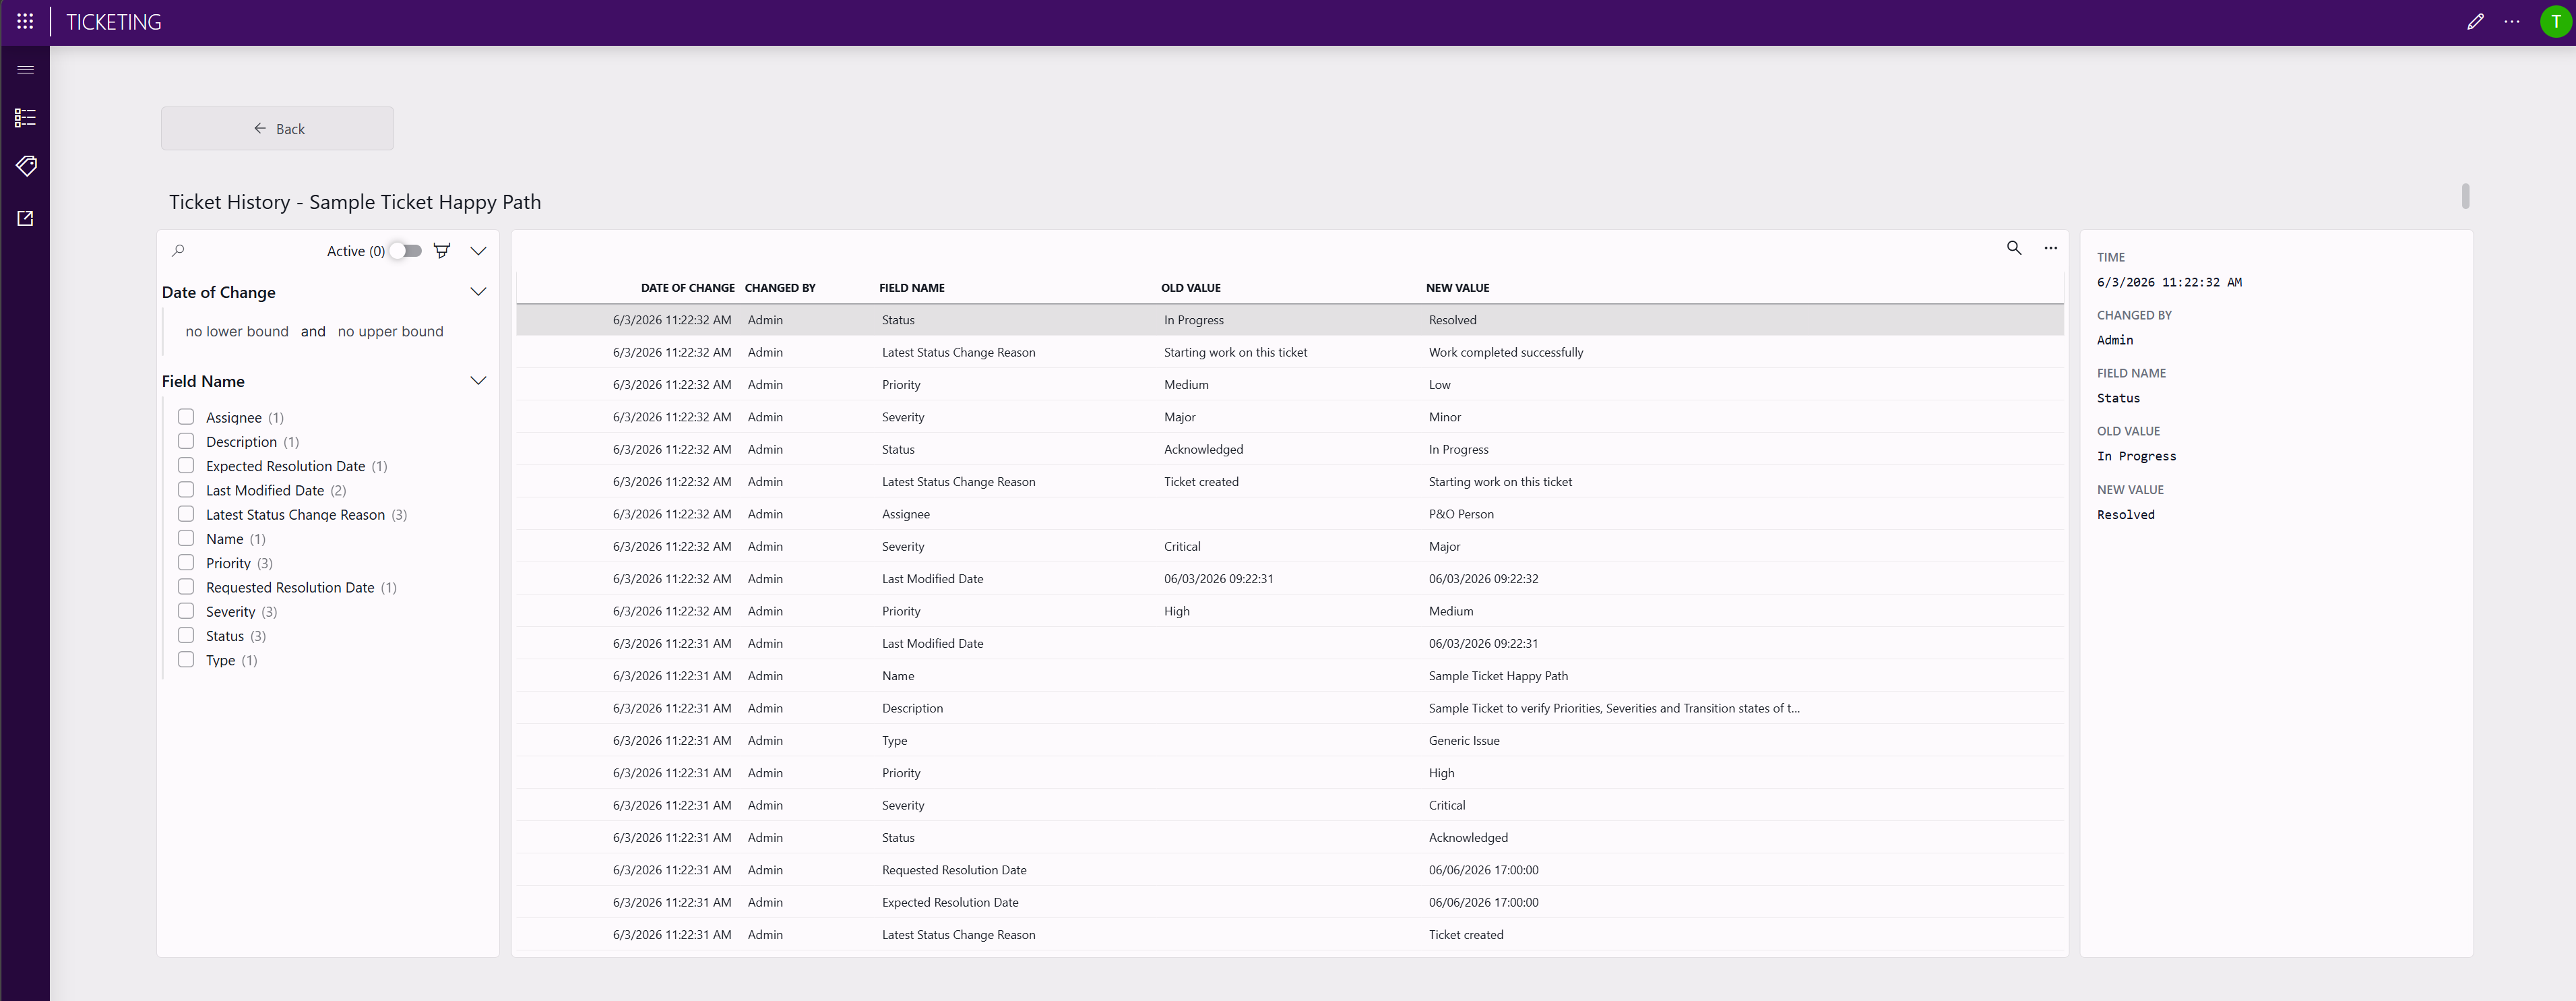Check the Expected Resolution Date filter box
Image resolution: width=2576 pixels, height=1001 pixels.
186,465
